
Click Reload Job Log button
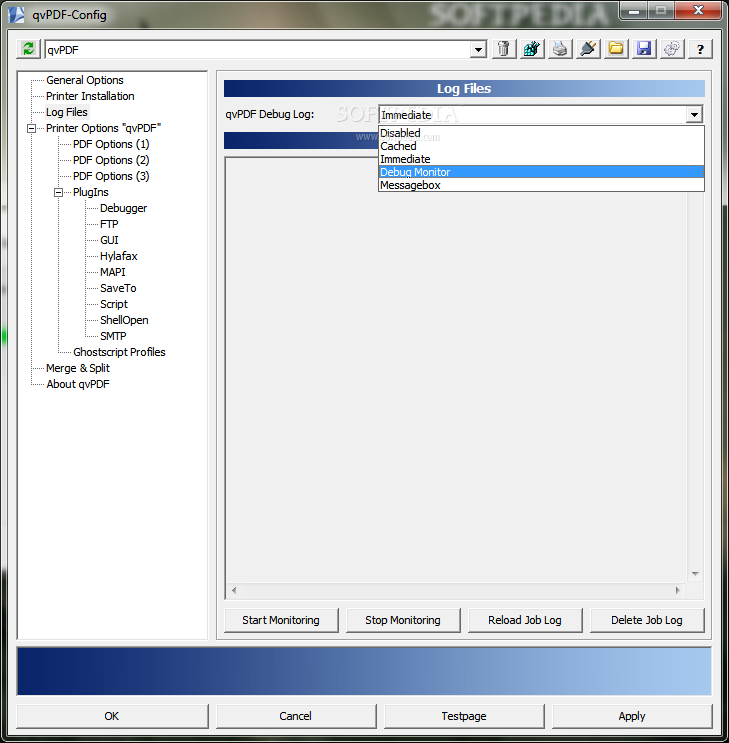click(525, 620)
